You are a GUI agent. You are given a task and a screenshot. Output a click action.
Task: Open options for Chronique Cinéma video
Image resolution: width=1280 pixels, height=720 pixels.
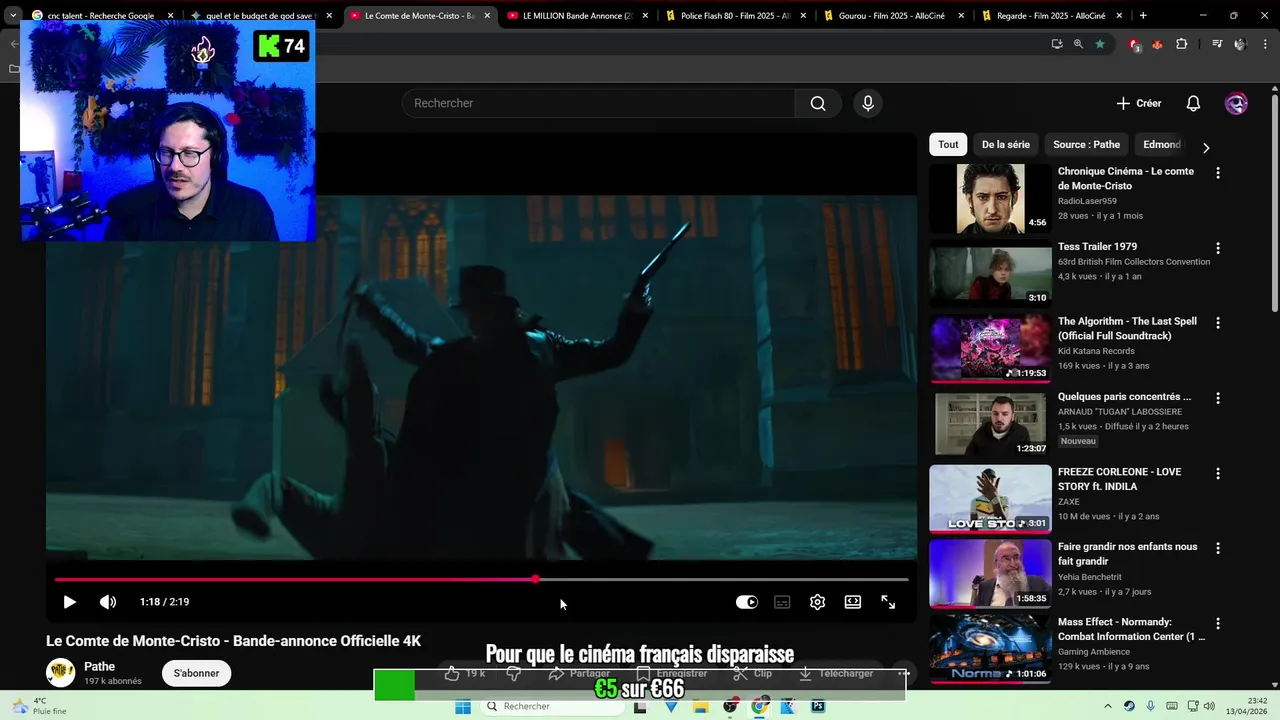[1217, 173]
